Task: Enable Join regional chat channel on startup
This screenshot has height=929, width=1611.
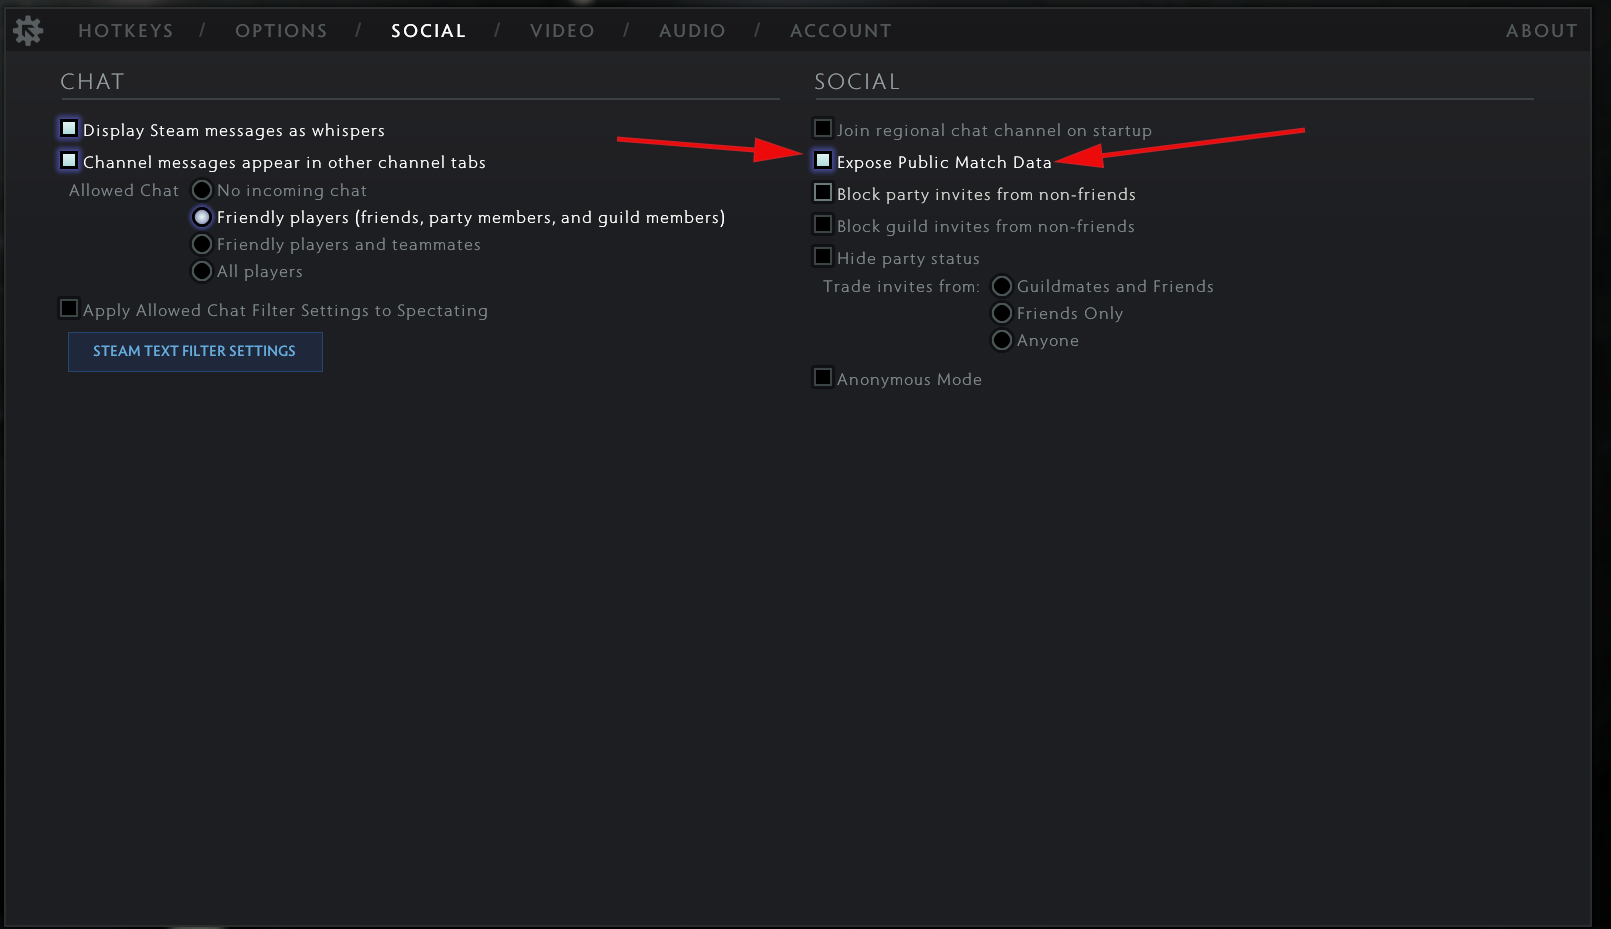Action: [x=823, y=129]
